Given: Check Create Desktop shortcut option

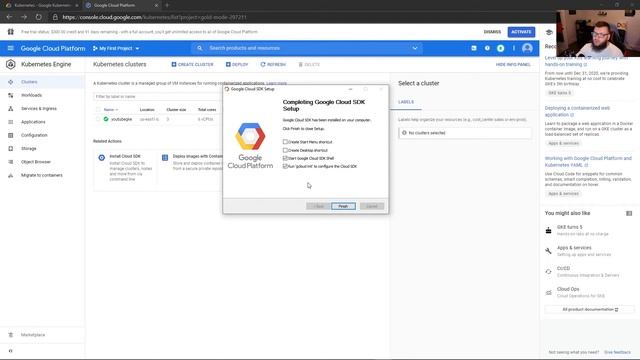Looking at the screenshot, I should (285, 150).
